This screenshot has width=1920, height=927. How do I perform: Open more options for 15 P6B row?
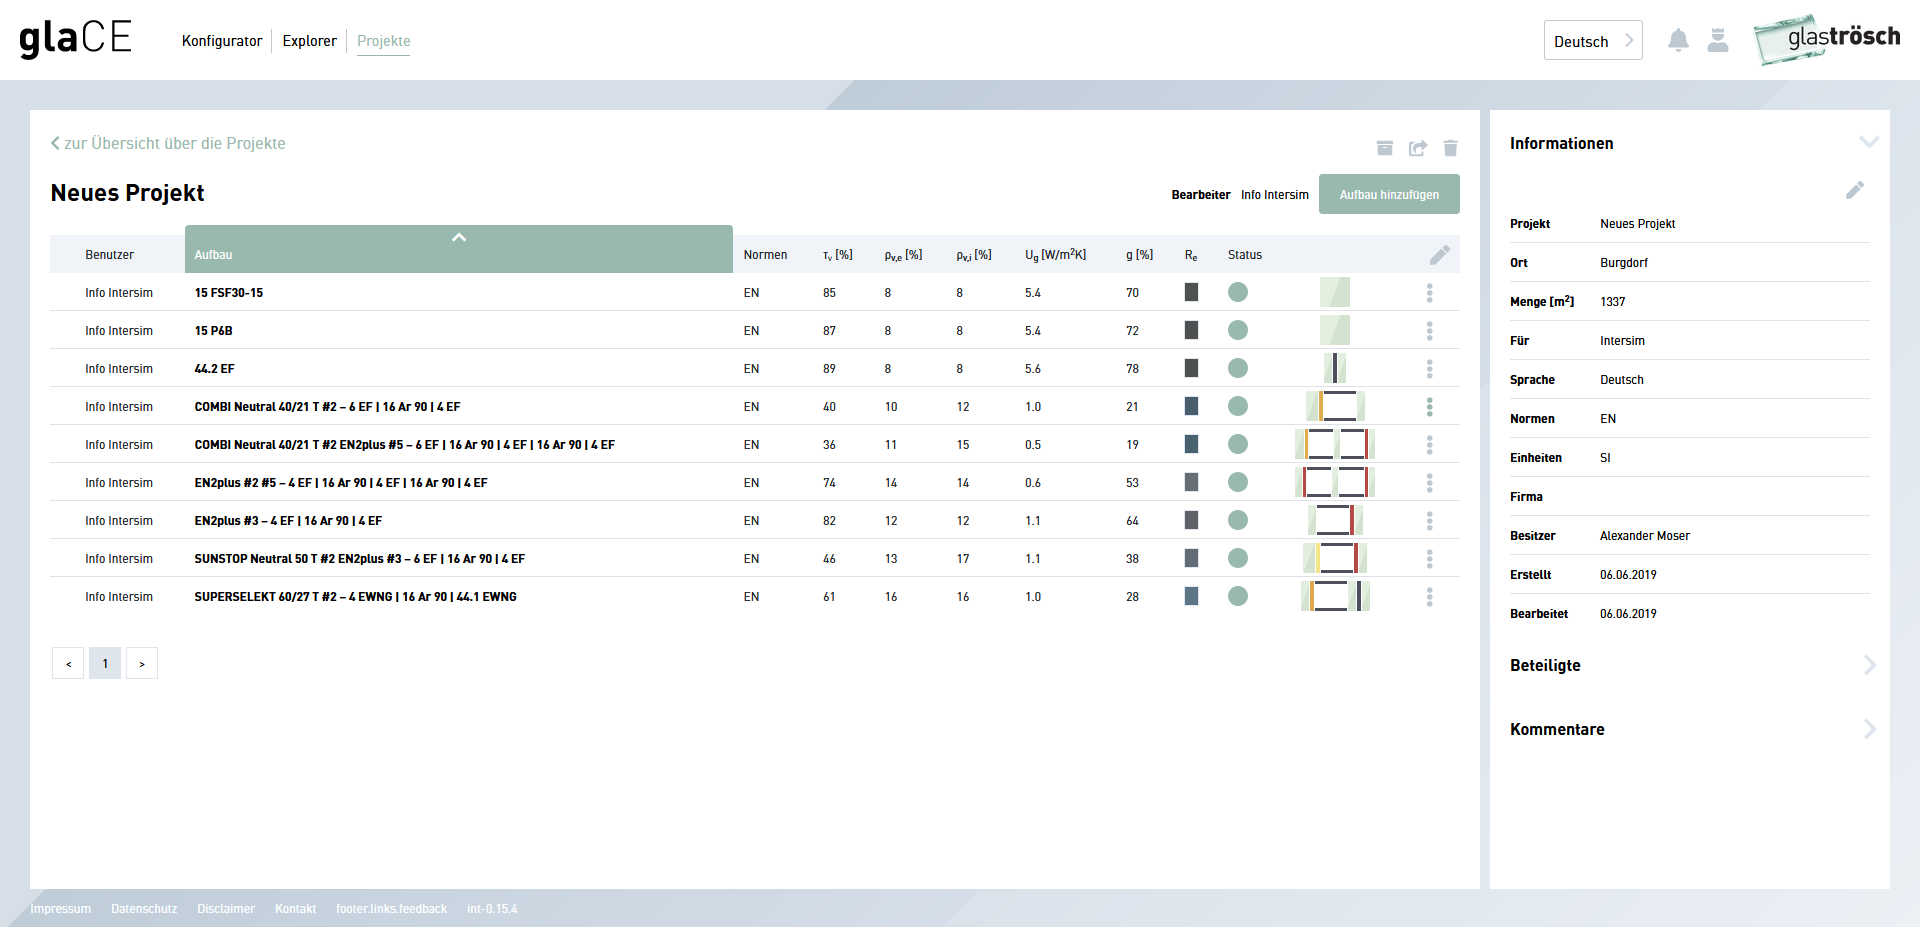1430,331
